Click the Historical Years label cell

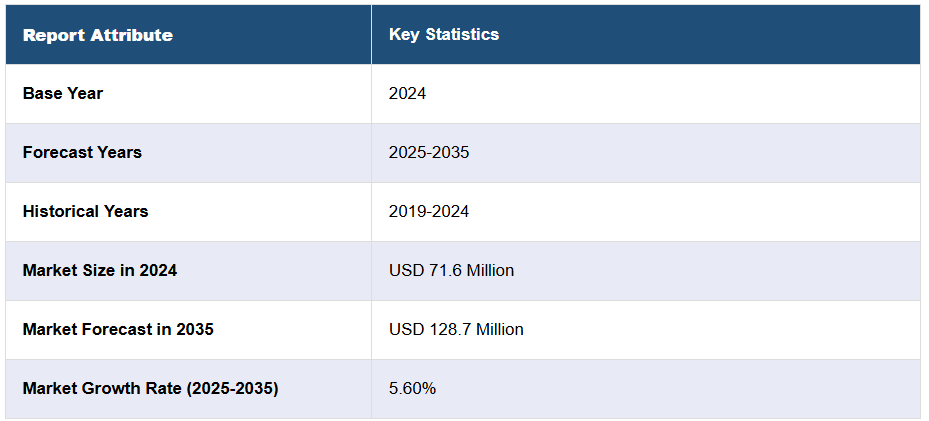click(x=85, y=211)
